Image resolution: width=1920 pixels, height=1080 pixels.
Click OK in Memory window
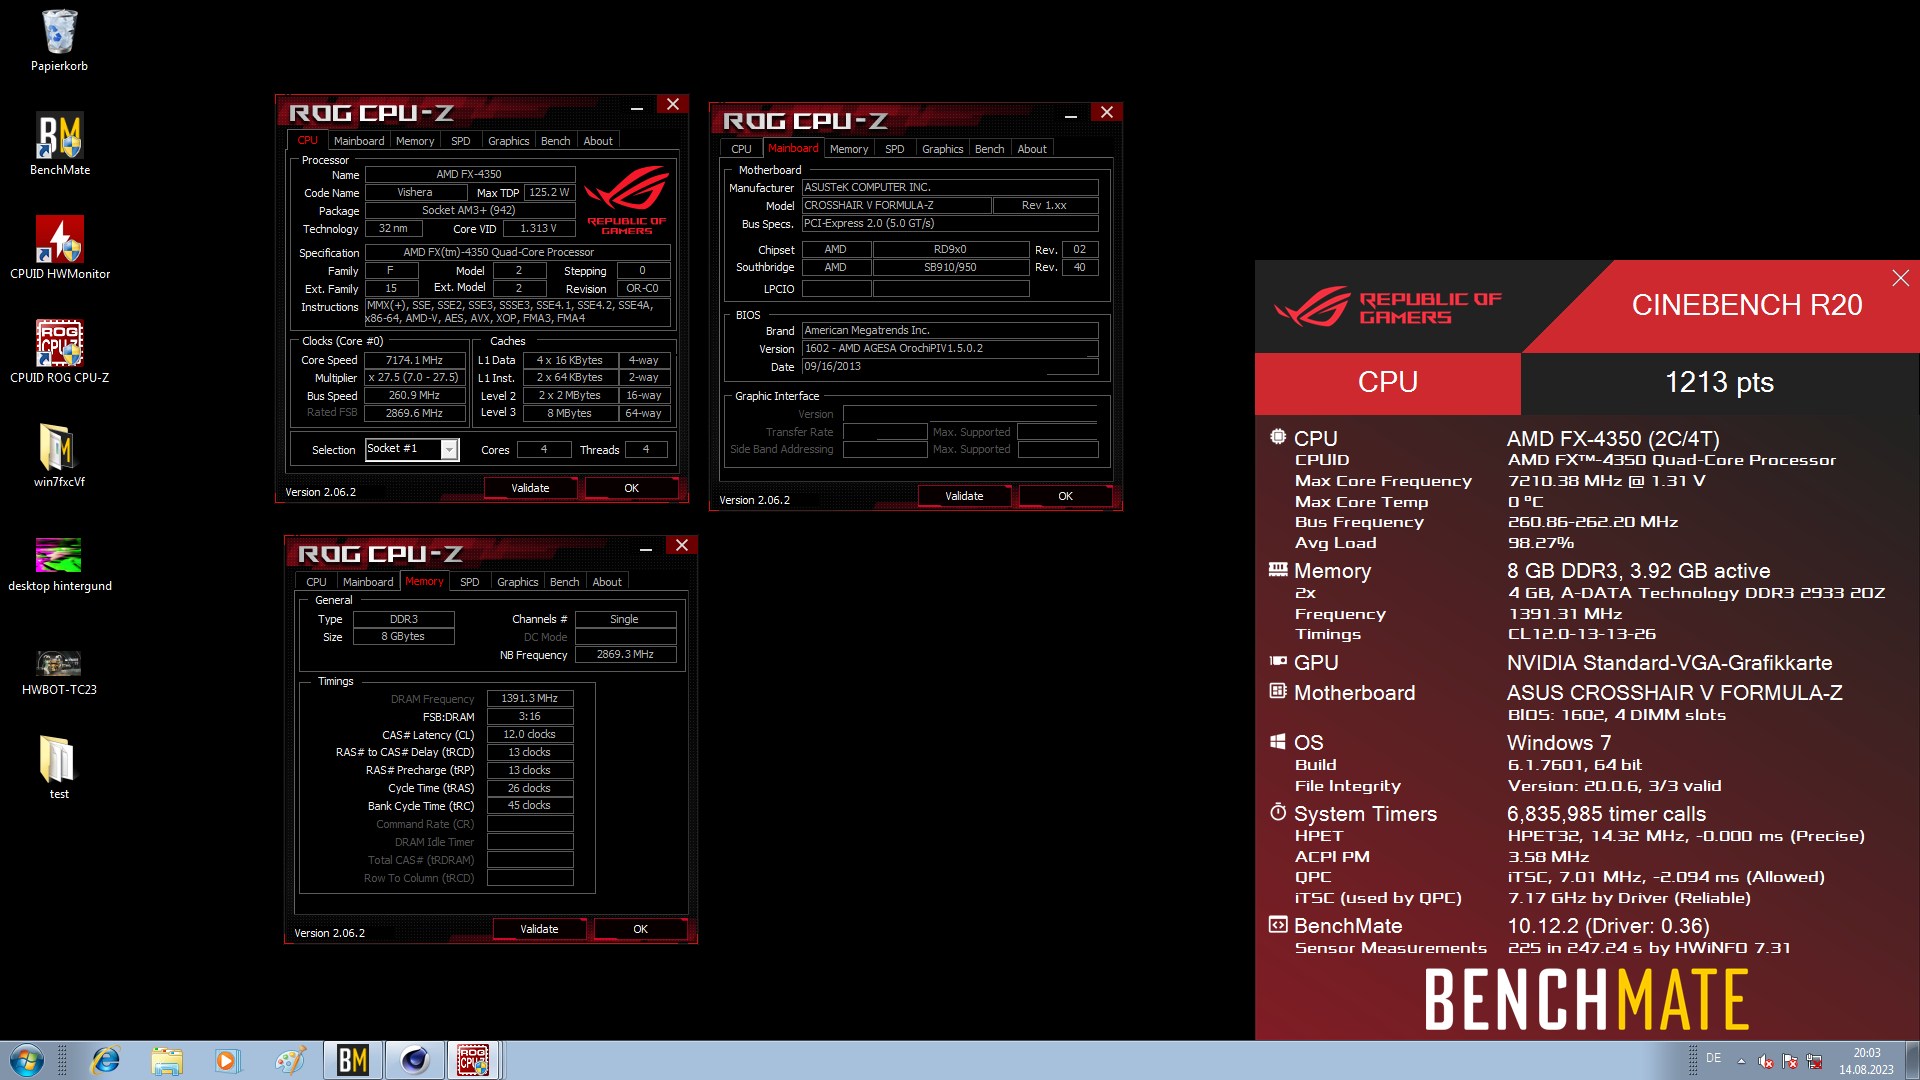(x=640, y=929)
